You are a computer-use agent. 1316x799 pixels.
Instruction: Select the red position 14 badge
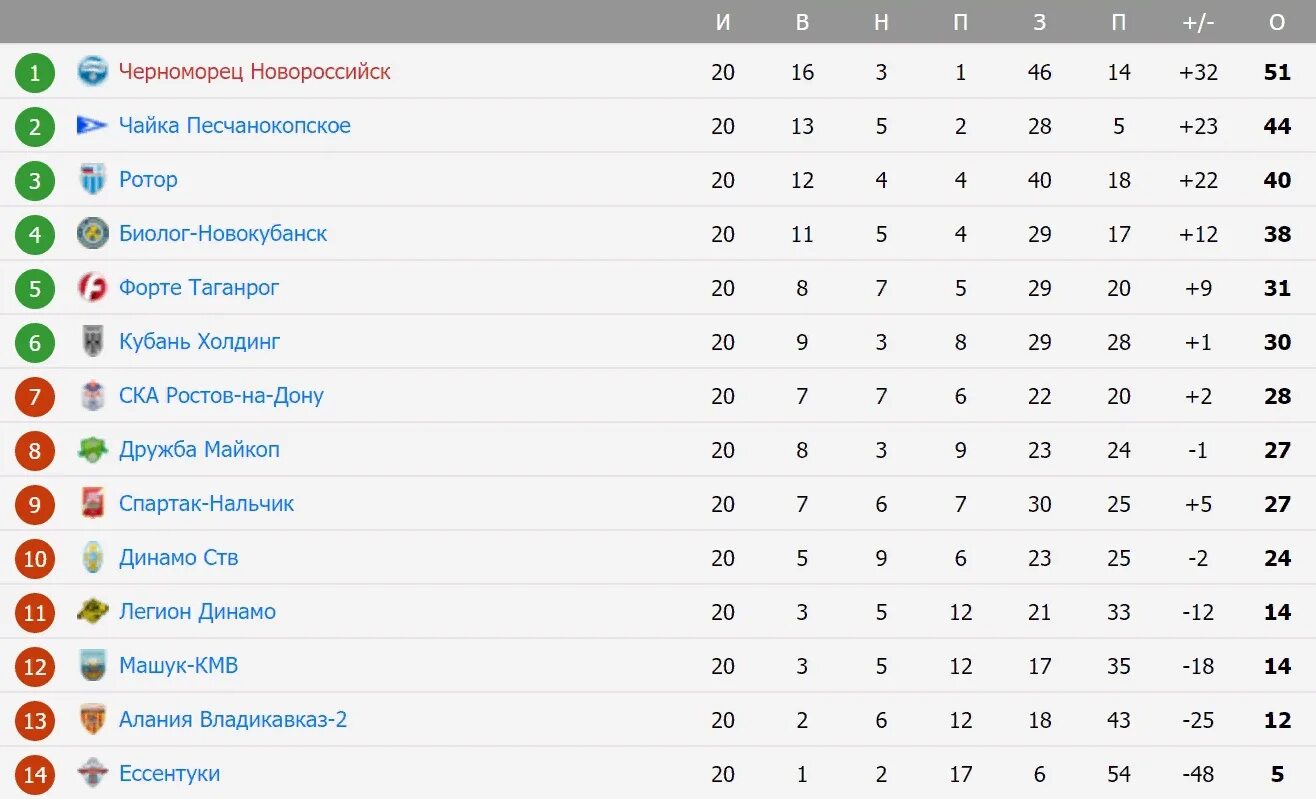pyautogui.click(x=35, y=774)
